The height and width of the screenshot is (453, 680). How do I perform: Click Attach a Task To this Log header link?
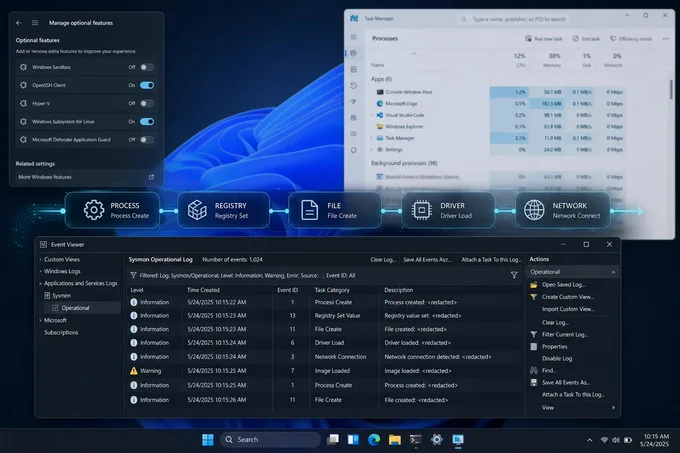click(491, 260)
